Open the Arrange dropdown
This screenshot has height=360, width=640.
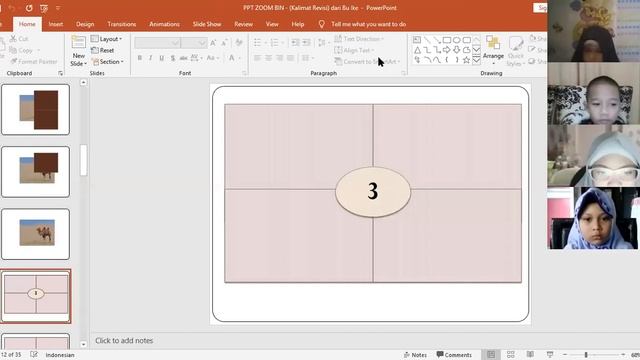coord(493,51)
